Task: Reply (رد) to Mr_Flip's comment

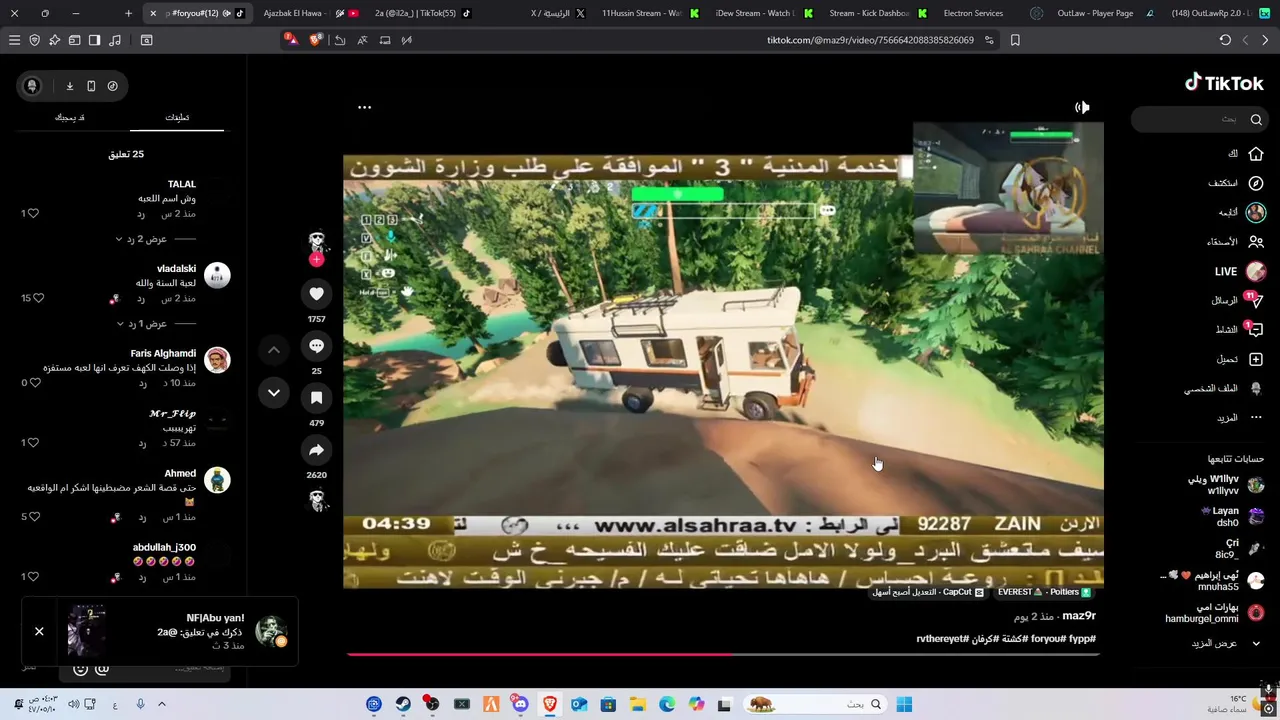Action: point(142,443)
